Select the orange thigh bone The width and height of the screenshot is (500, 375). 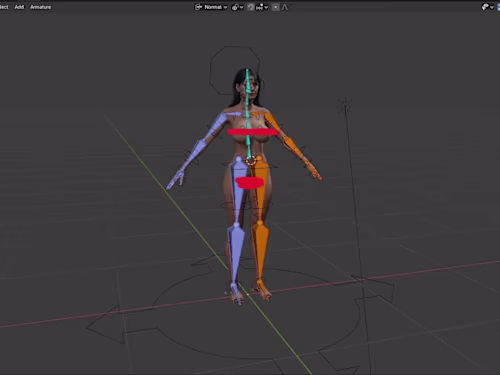pyautogui.click(x=260, y=190)
